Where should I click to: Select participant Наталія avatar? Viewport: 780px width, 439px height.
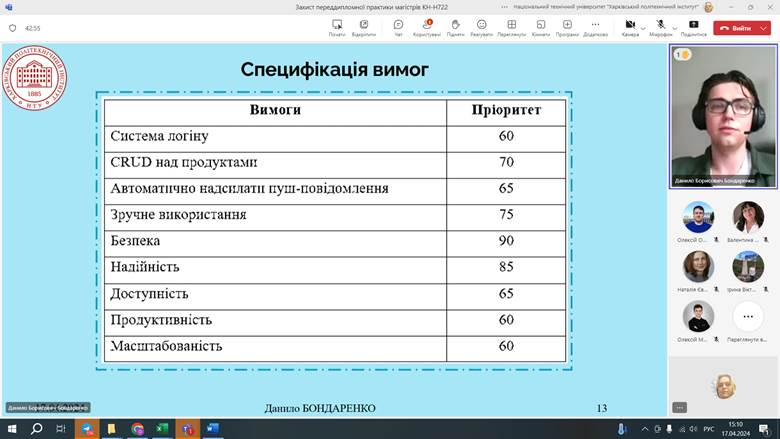(698, 266)
